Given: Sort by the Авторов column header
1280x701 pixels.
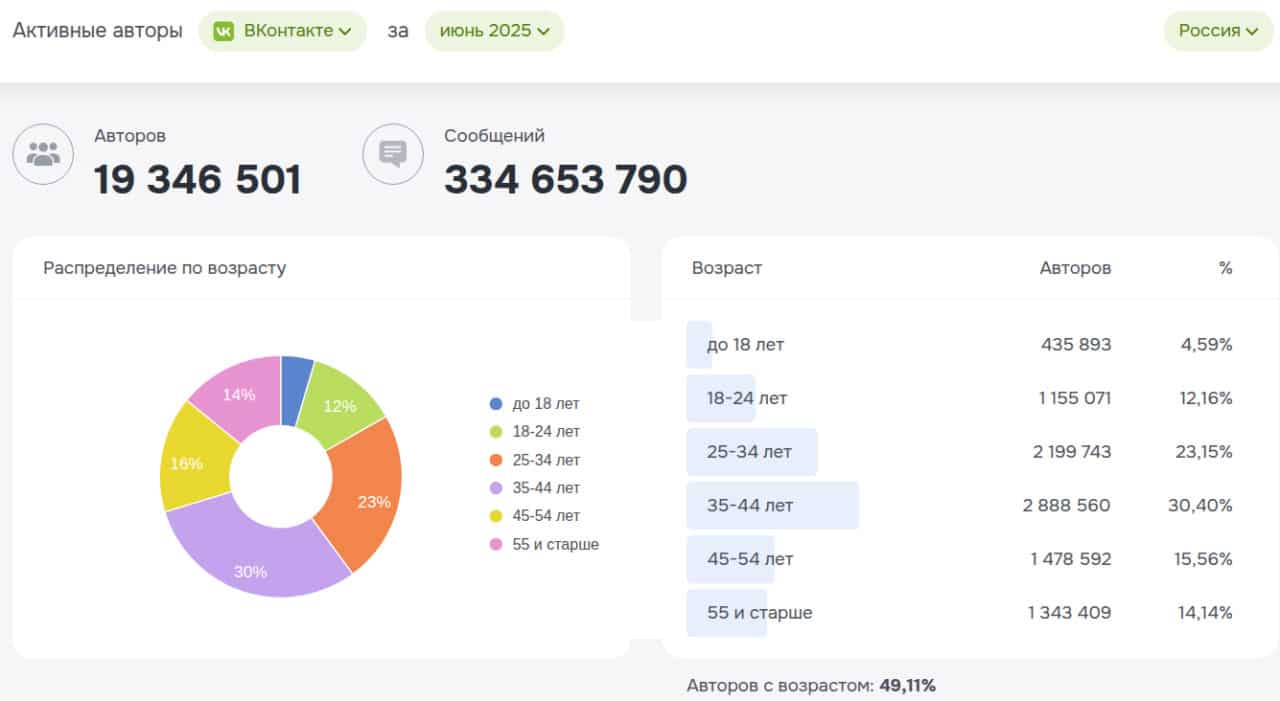Looking at the screenshot, I should pyautogui.click(x=1075, y=268).
